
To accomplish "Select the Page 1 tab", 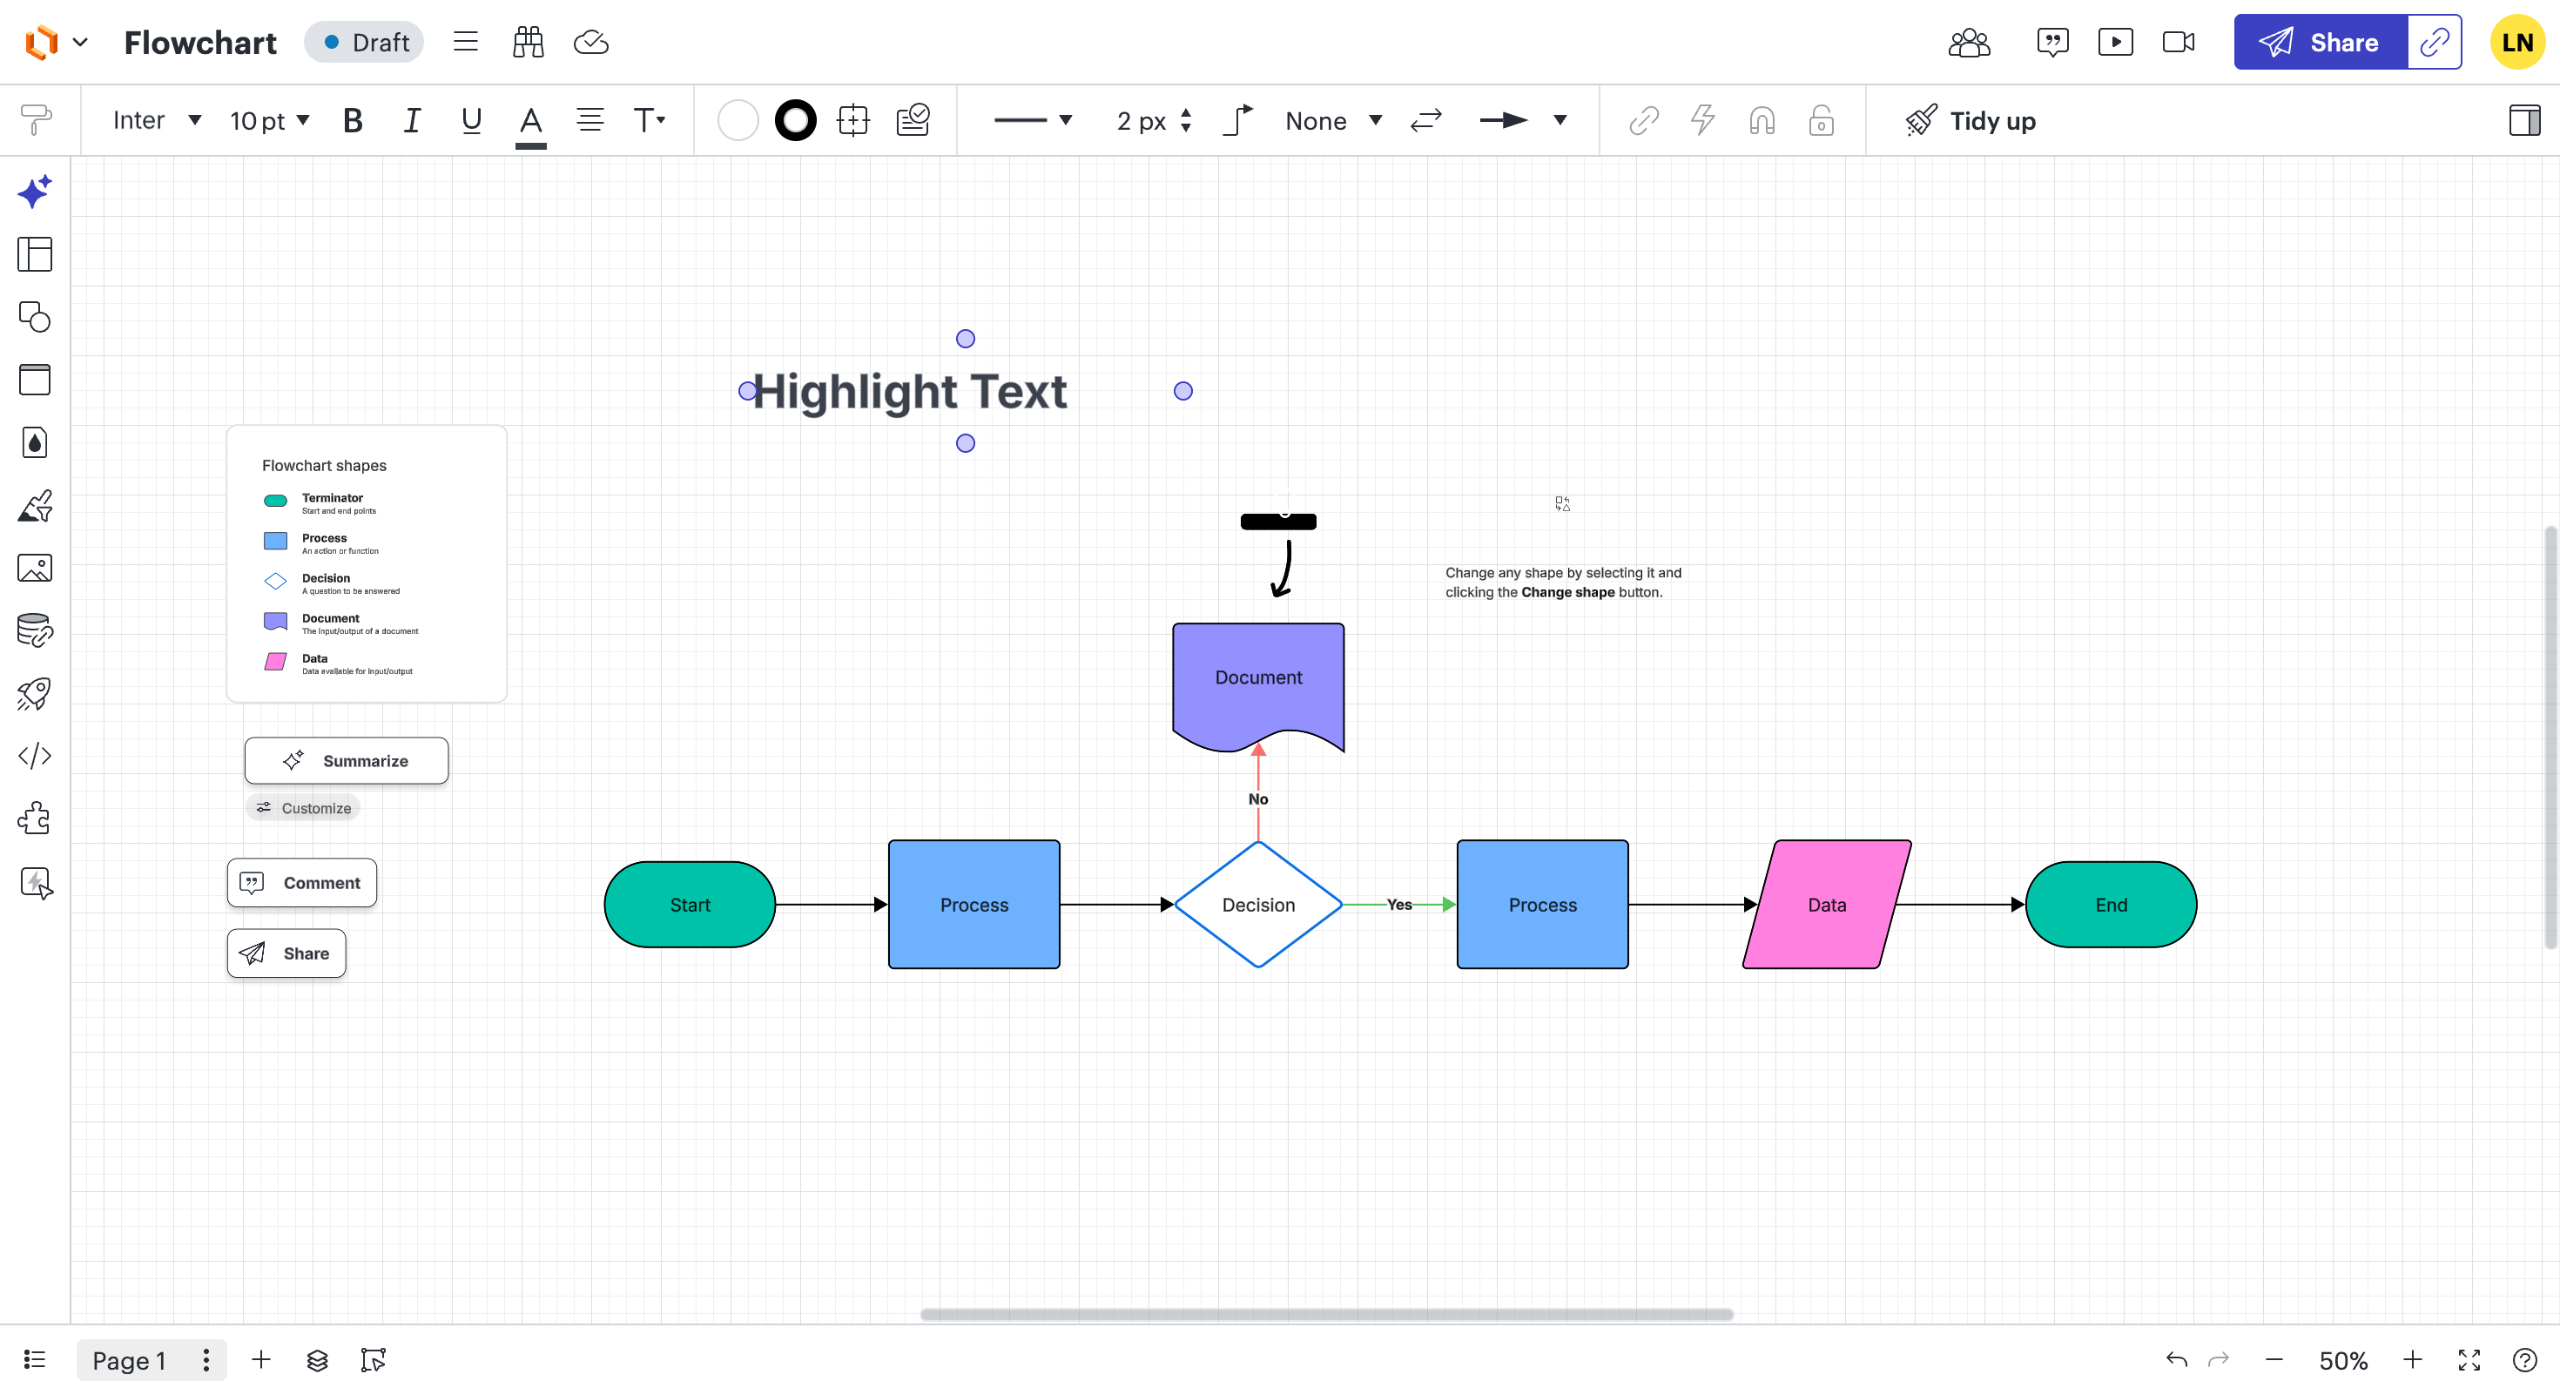I will point(129,1360).
